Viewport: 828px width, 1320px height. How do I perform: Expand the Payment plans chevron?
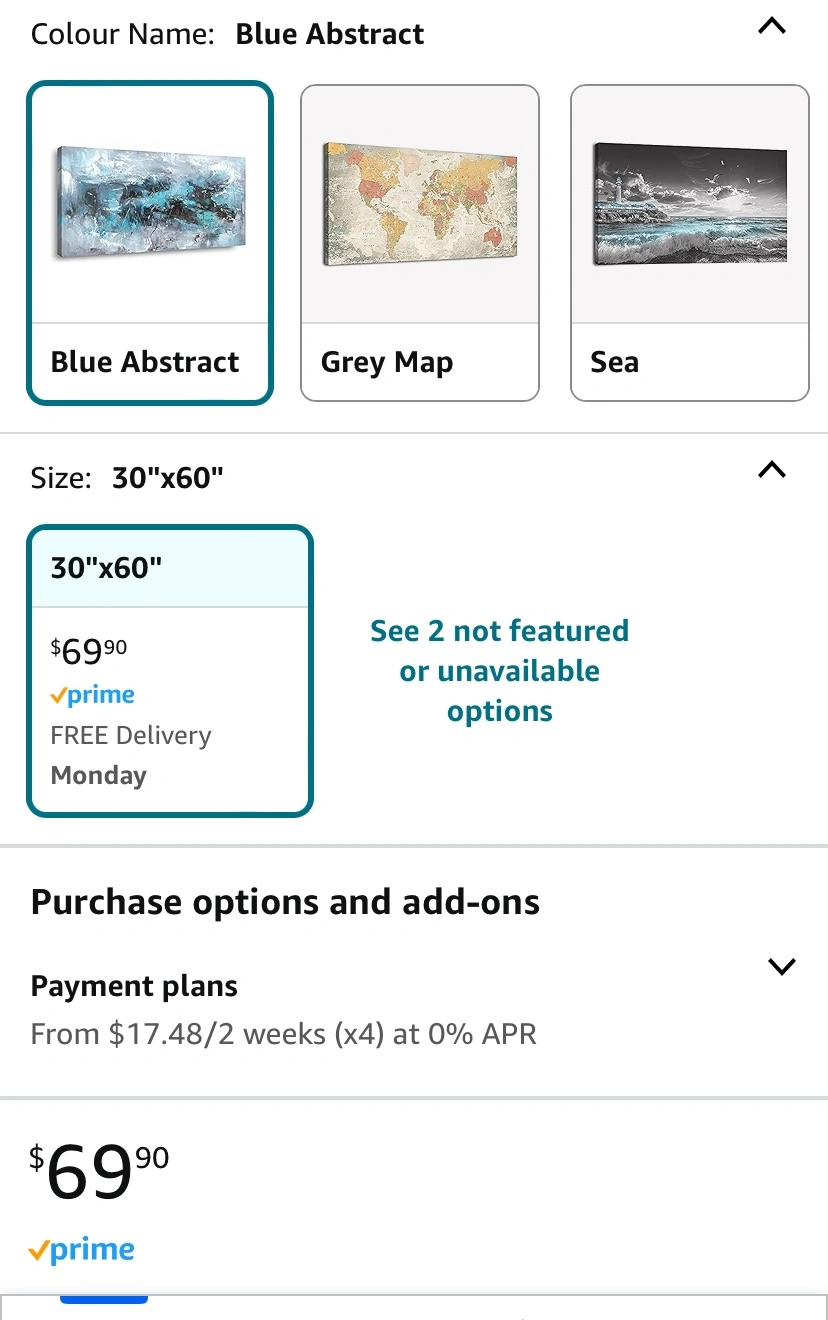click(x=780, y=966)
